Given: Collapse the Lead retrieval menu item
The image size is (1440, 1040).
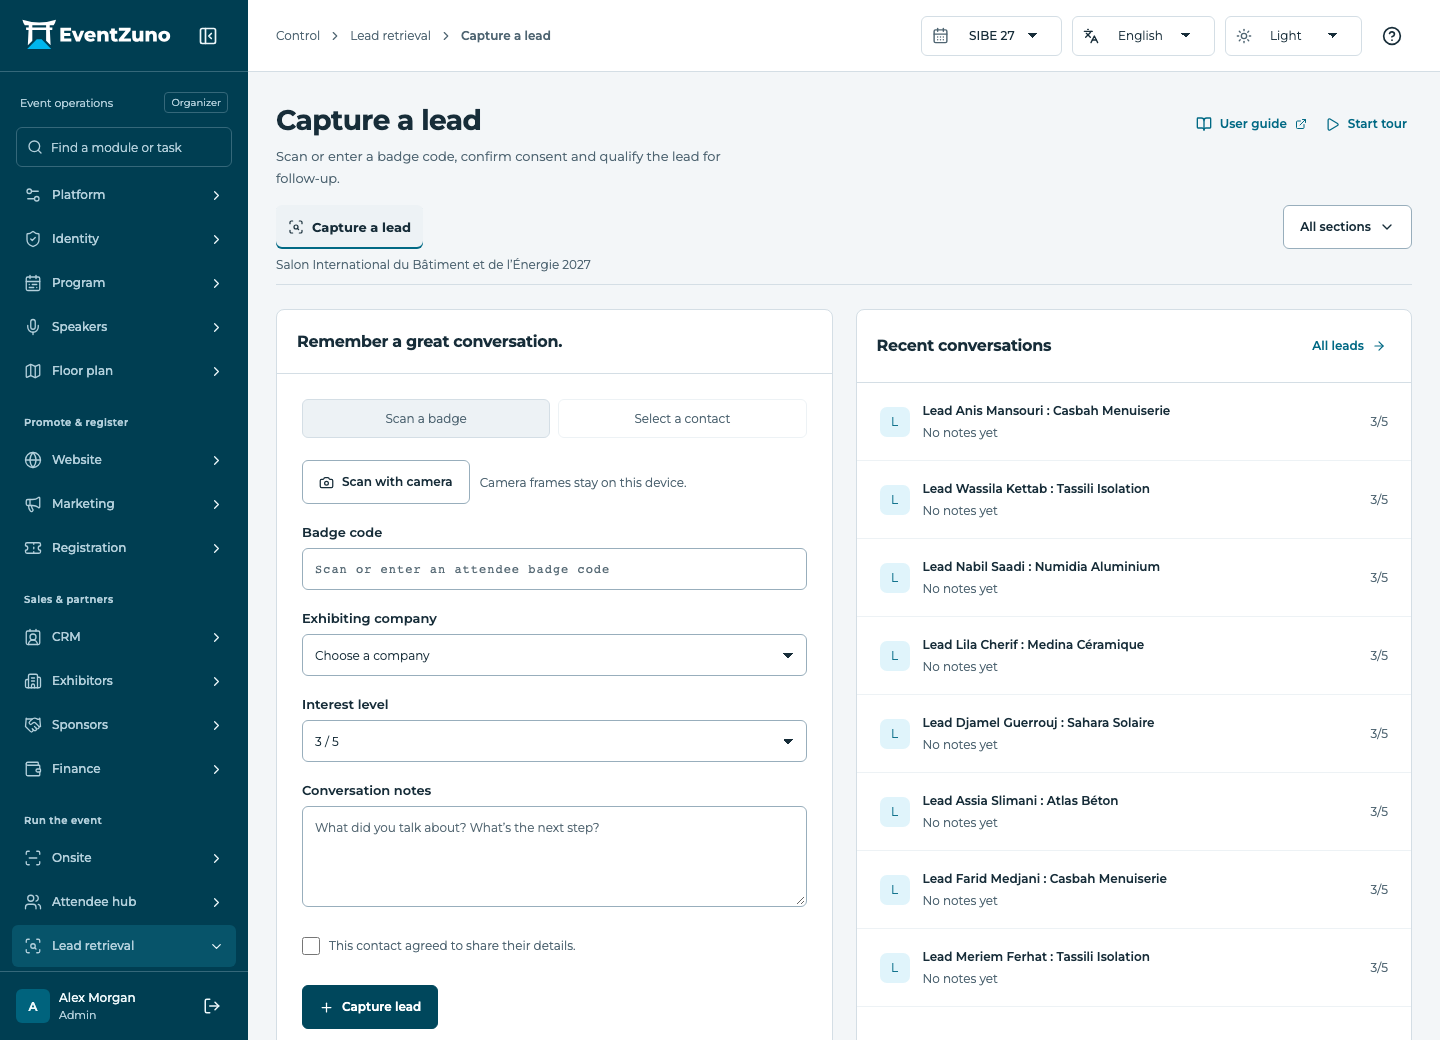Looking at the screenshot, I should point(124,946).
